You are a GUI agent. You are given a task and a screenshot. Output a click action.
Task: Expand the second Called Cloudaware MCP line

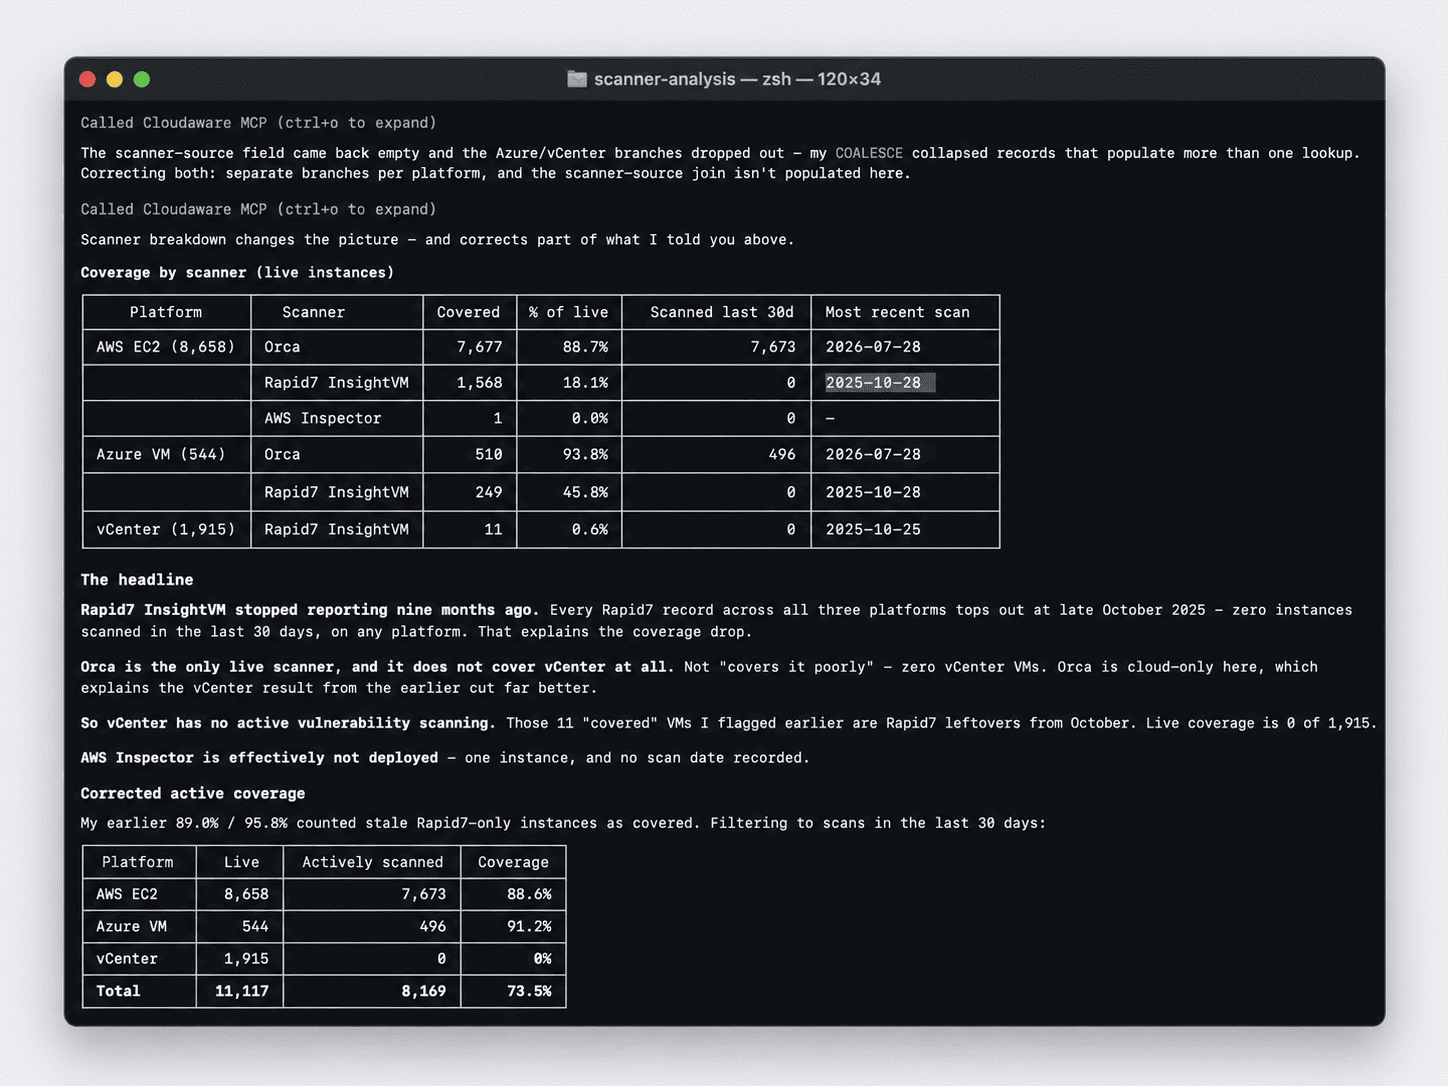pos(258,209)
